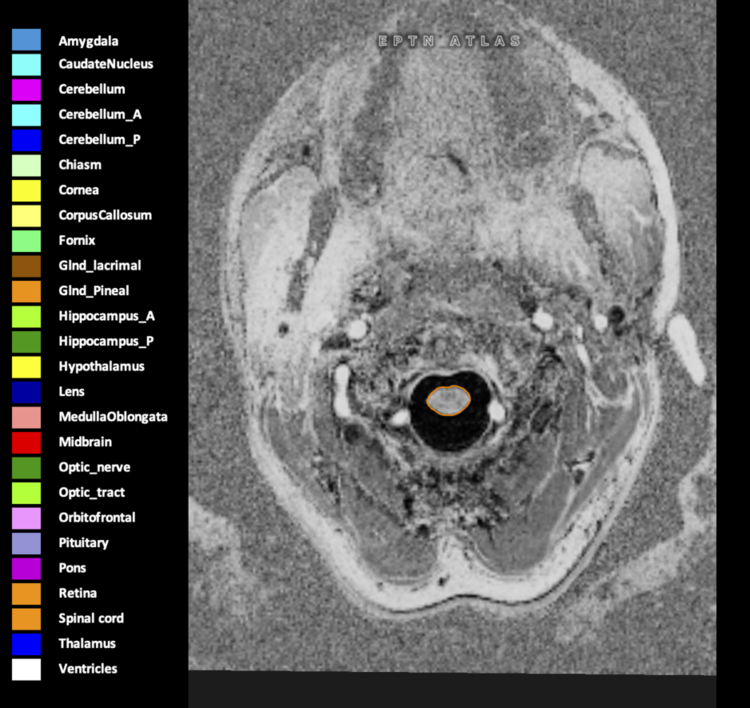
Task: Choose the Optic_nerve green swatch
Action: pyautogui.click(x=26, y=468)
